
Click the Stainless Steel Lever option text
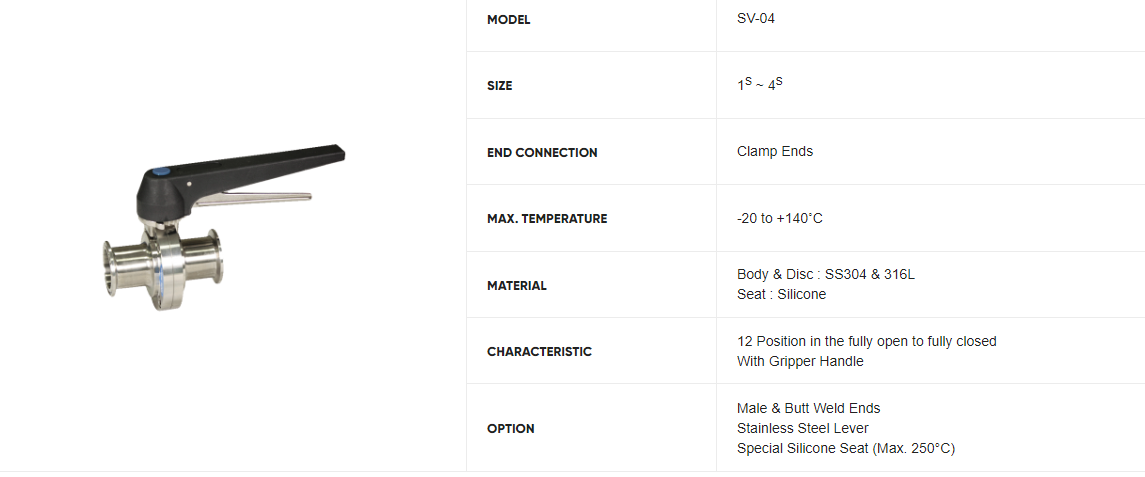803,428
